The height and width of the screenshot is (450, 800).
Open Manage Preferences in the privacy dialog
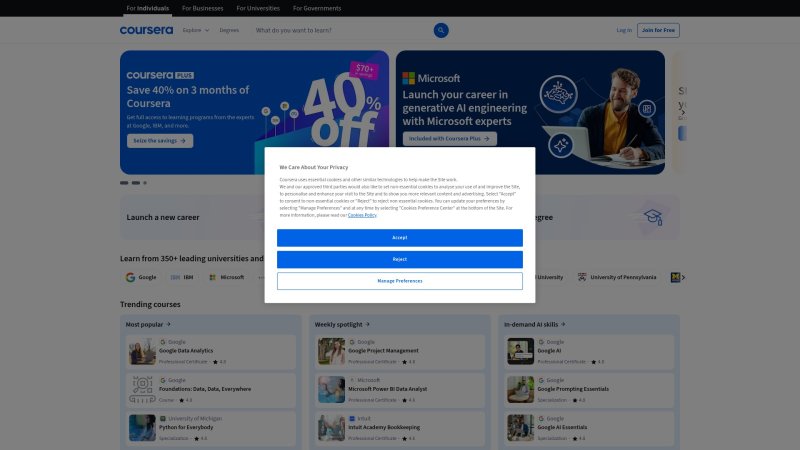tap(399, 281)
